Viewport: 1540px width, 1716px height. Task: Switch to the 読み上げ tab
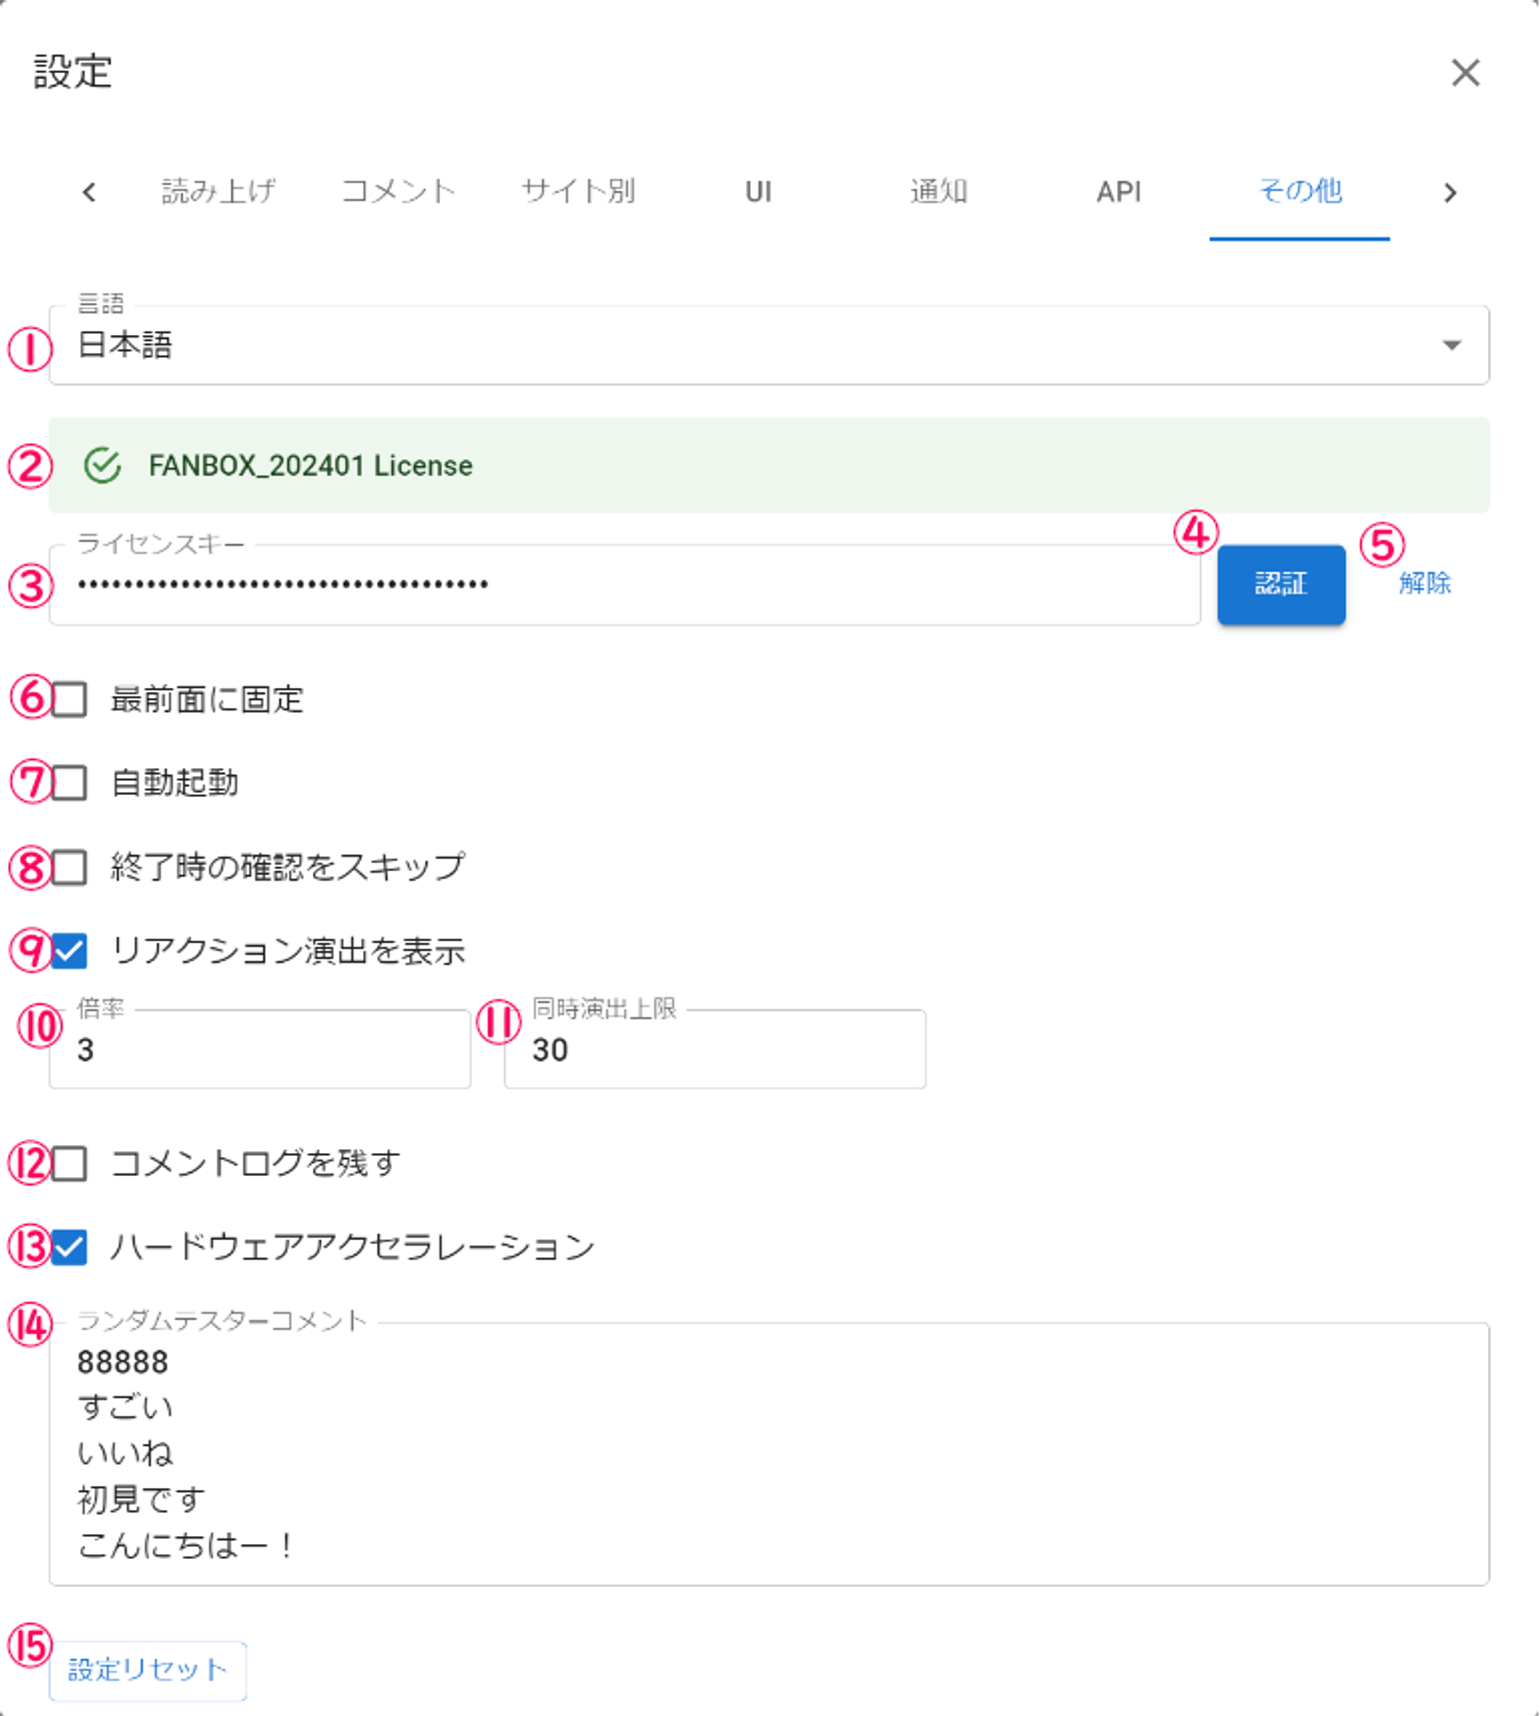[218, 191]
